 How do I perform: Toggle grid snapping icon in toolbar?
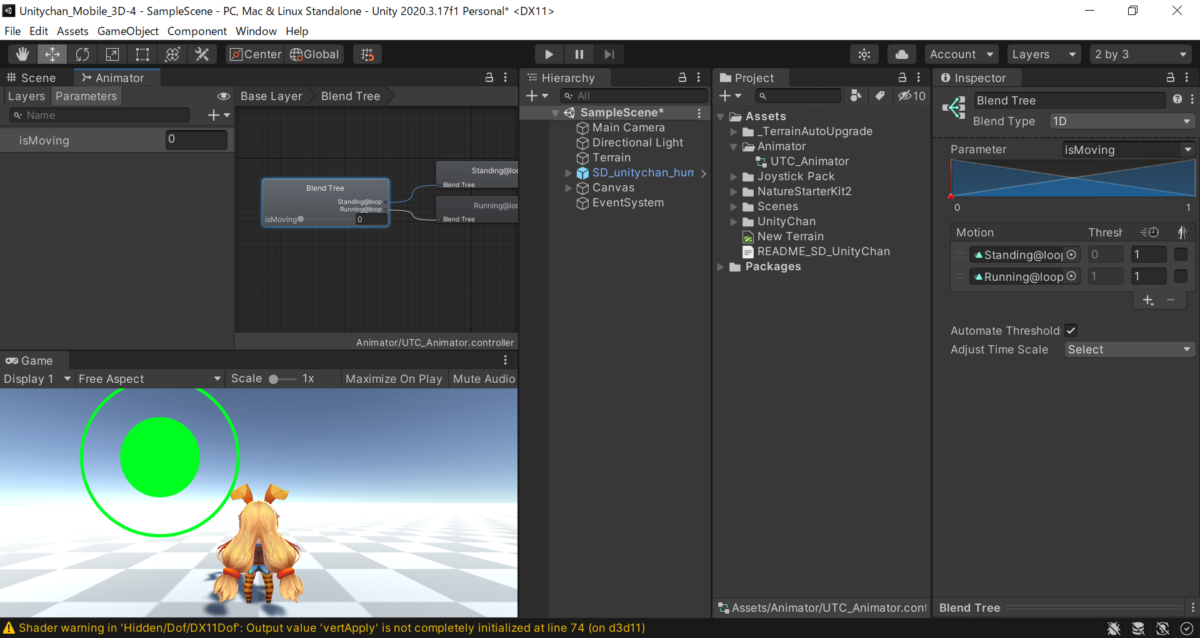[x=368, y=54]
